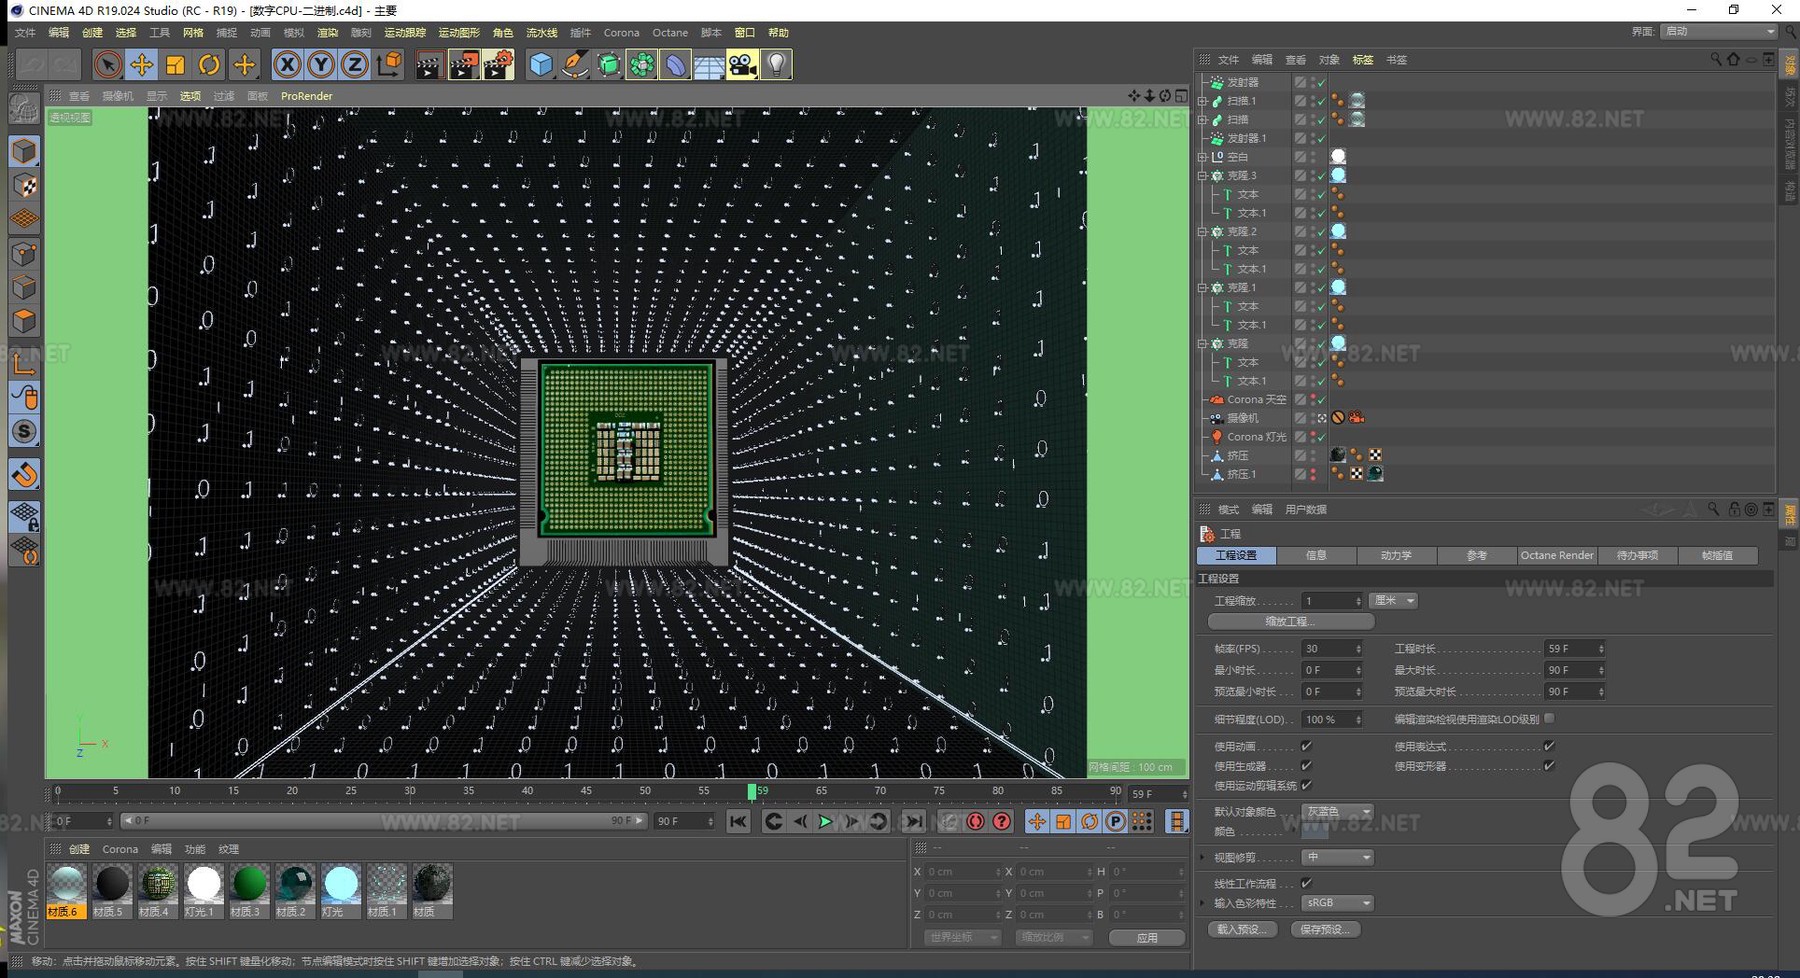Open the sRGB input color profile dropdown
Image resolution: width=1800 pixels, height=978 pixels.
click(x=1337, y=903)
